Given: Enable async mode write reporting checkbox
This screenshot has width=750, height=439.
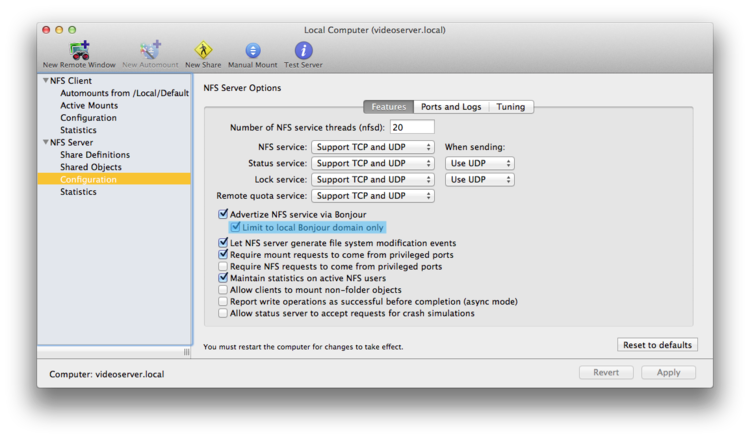Looking at the screenshot, I should [x=223, y=301].
